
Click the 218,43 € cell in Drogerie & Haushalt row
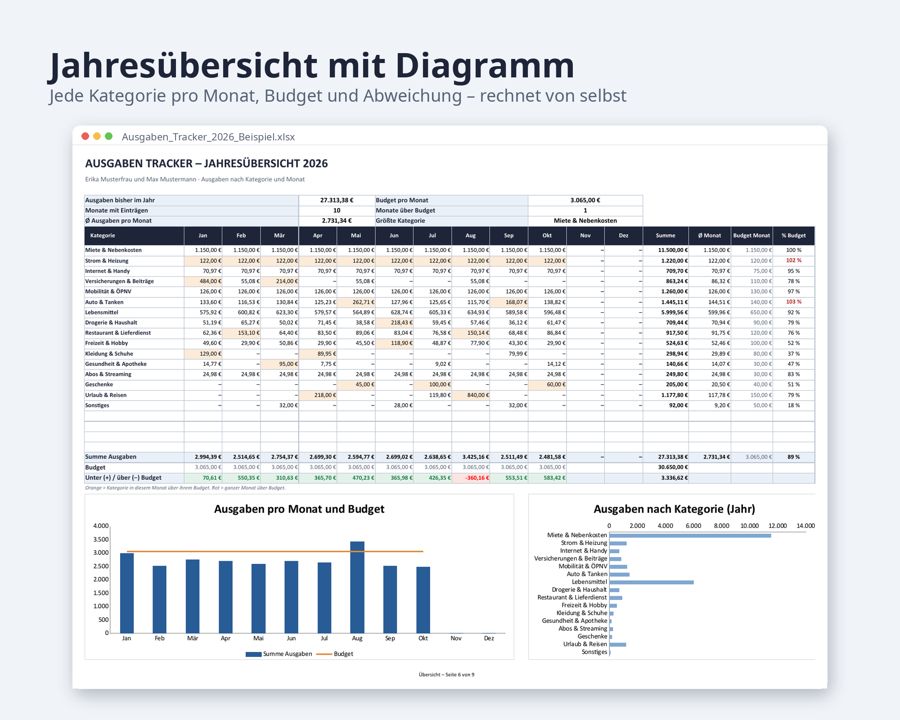(x=394, y=323)
